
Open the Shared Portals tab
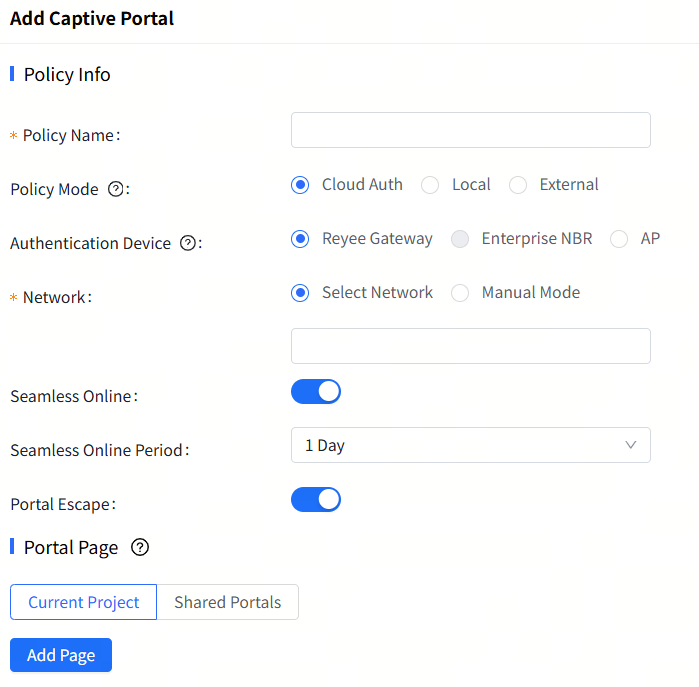[227, 602]
